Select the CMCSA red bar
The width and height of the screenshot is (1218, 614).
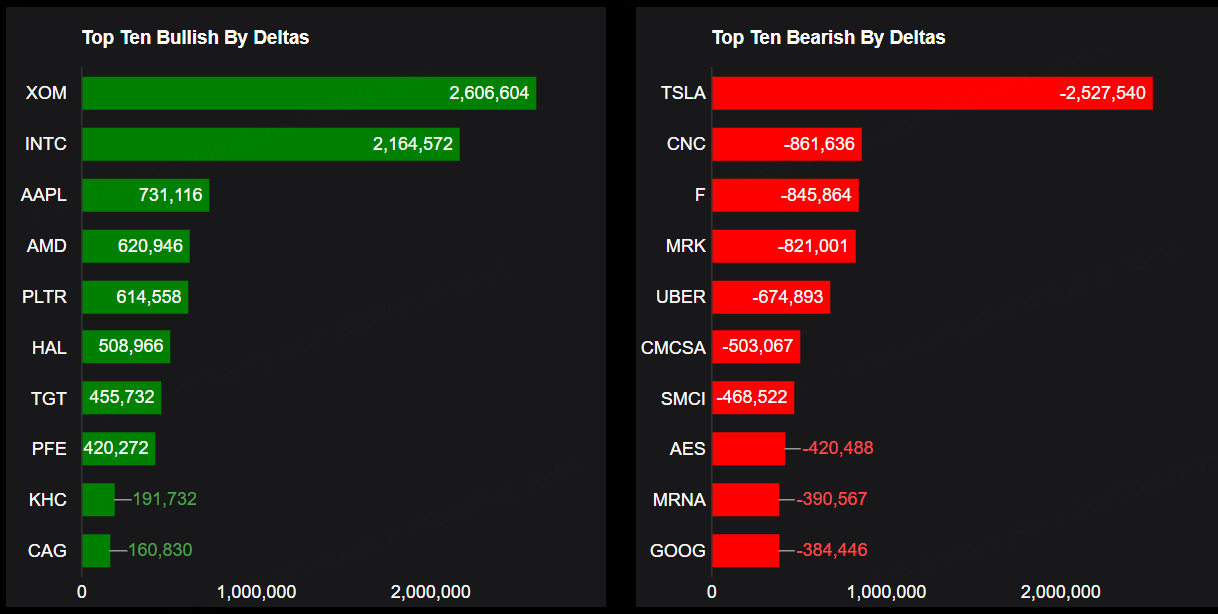pyautogui.click(x=755, y=347)
